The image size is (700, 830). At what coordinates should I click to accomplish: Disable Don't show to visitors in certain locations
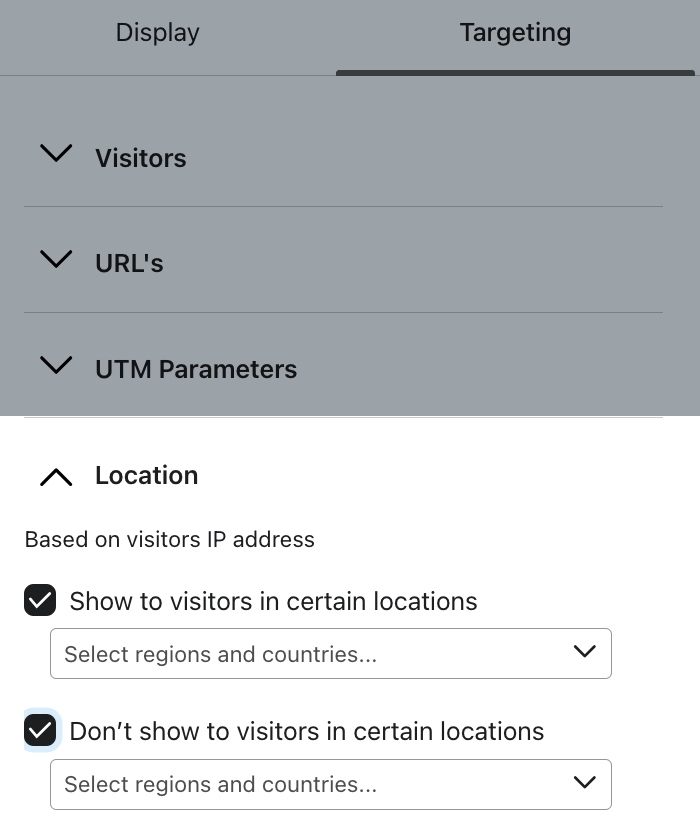pos(41,731)
